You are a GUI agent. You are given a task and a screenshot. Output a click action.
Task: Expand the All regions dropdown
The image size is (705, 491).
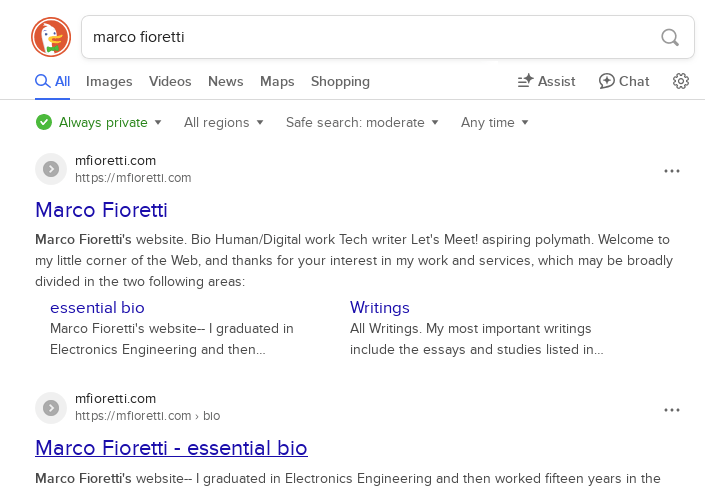point(223,122)
